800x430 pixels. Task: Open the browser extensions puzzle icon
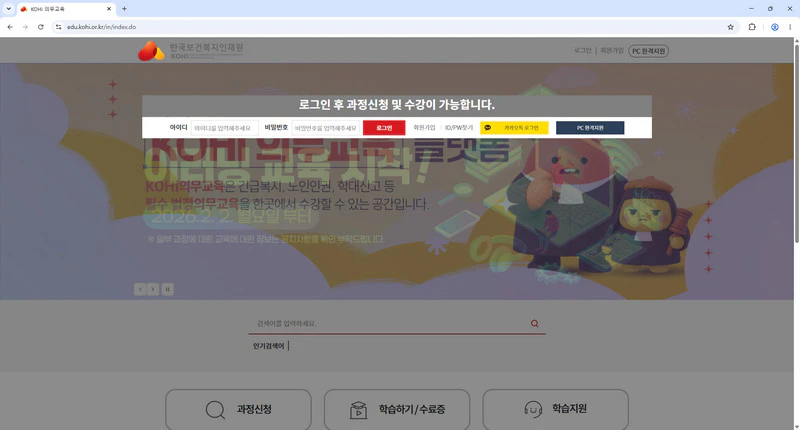(752, 27)
